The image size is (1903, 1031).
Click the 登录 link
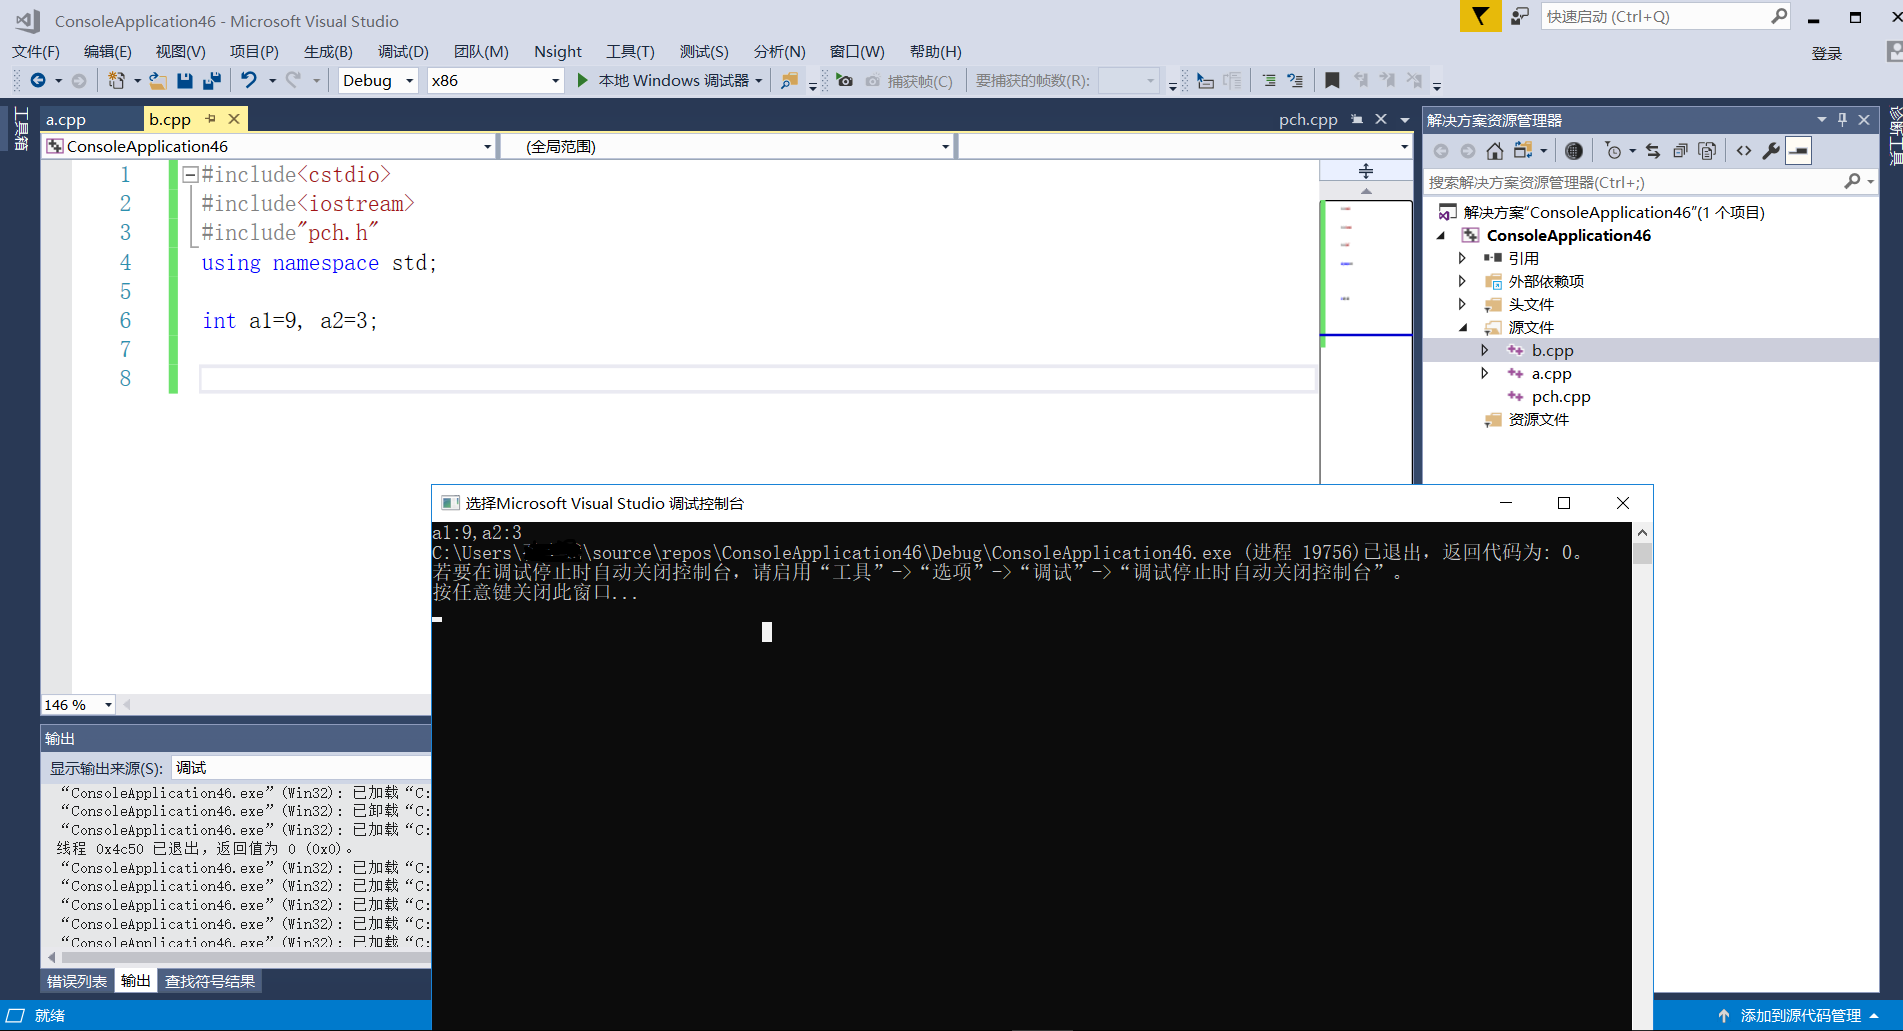(1827, 53)
